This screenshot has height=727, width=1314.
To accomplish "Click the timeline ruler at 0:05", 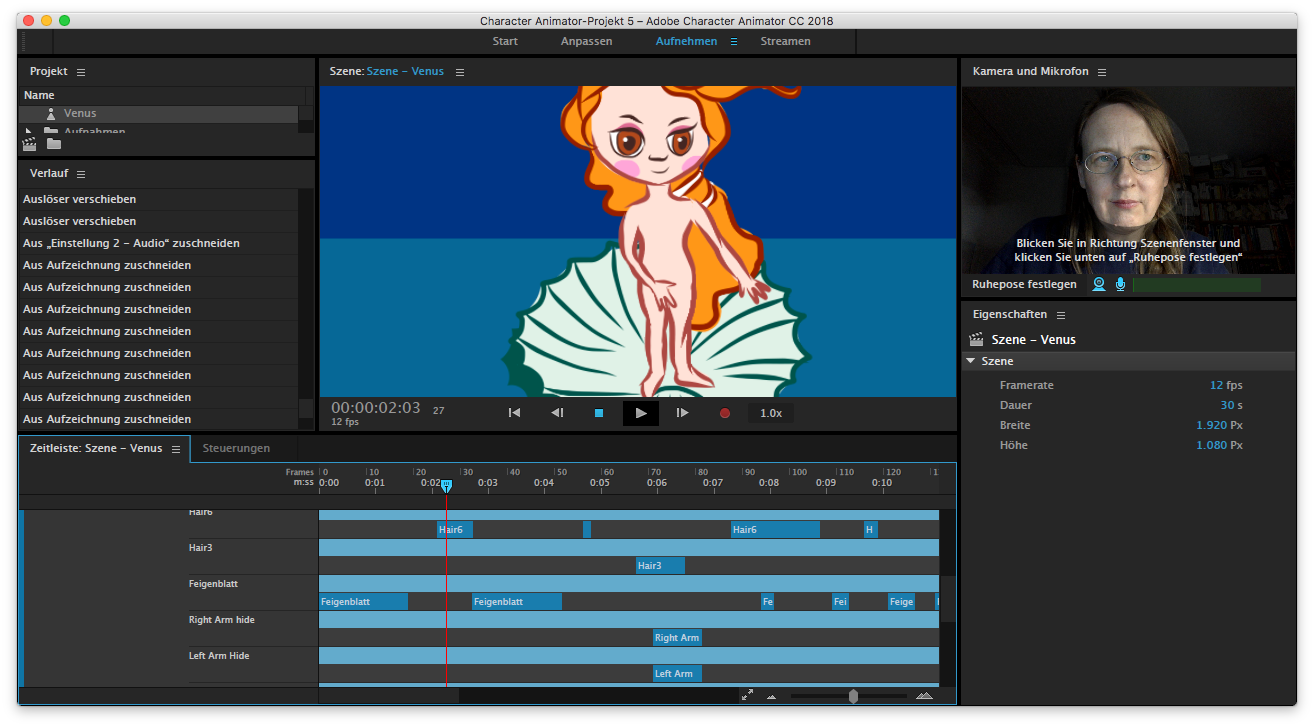I will (x=599, y=482).
